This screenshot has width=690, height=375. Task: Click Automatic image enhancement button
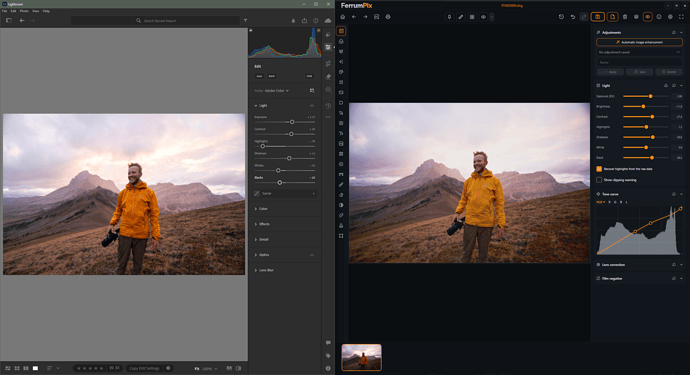pyautogui.click(x=639, y=42)
